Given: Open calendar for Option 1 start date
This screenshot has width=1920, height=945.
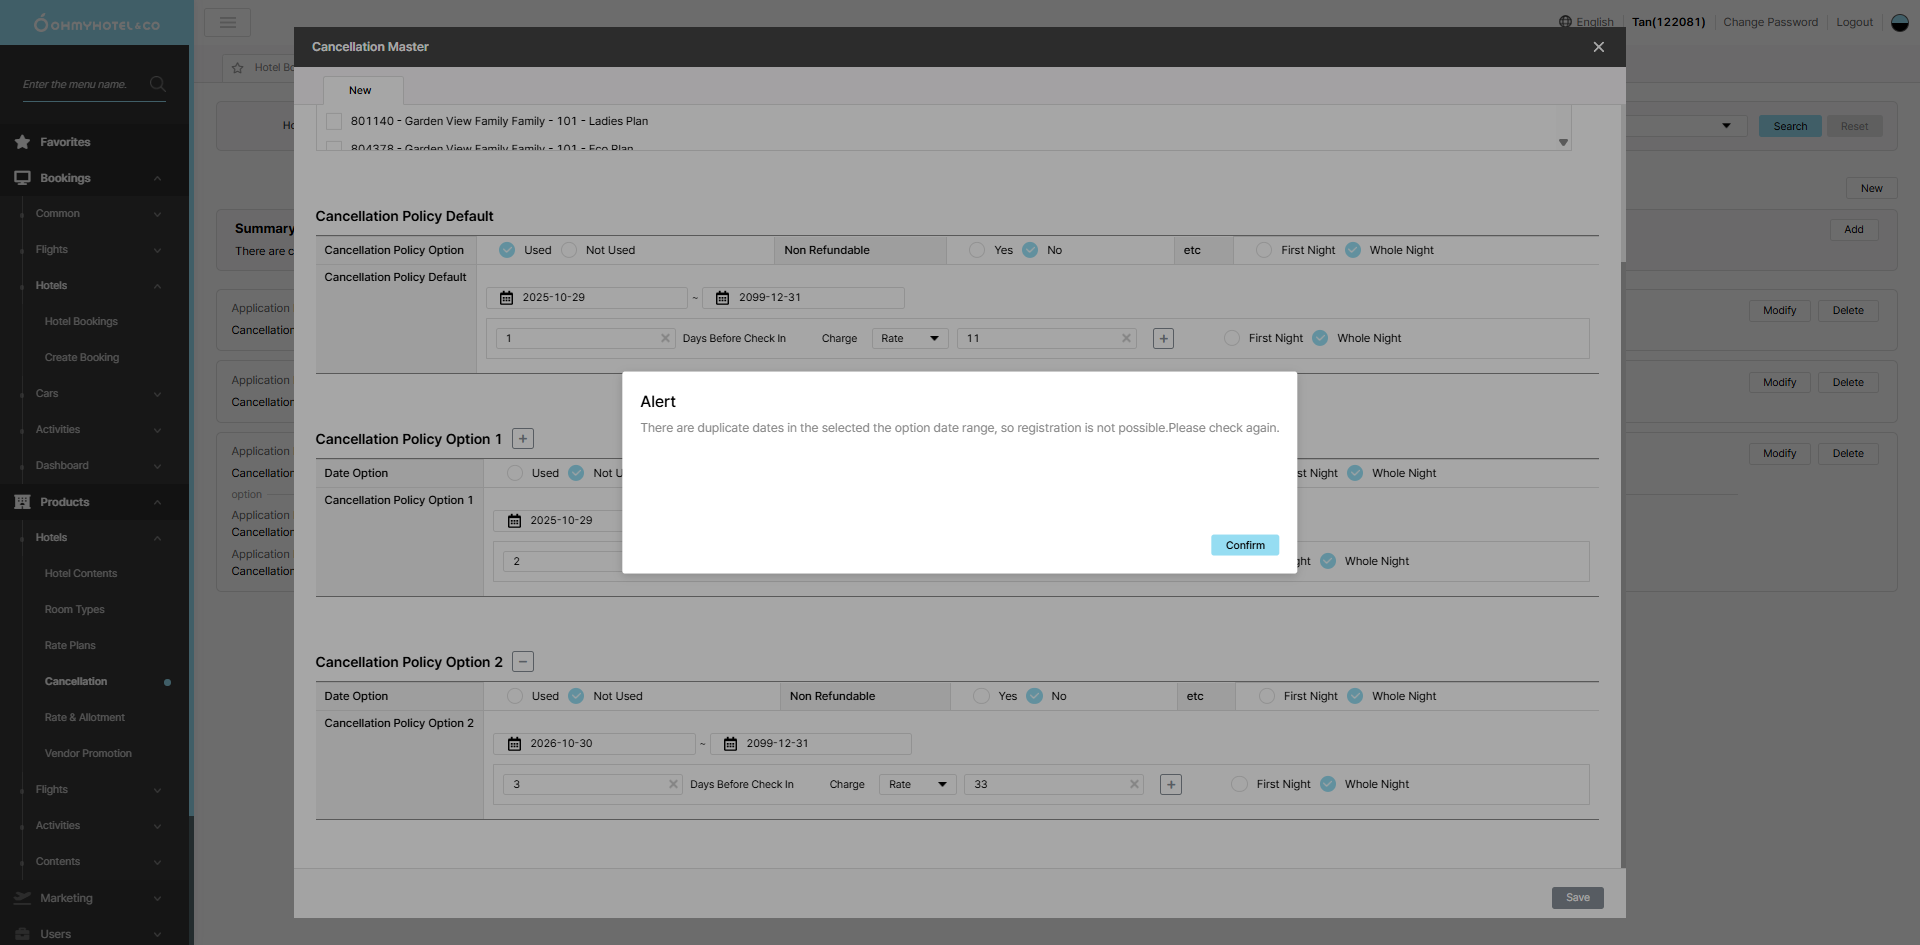Looking at the screenshot, I should click(514, 521).
